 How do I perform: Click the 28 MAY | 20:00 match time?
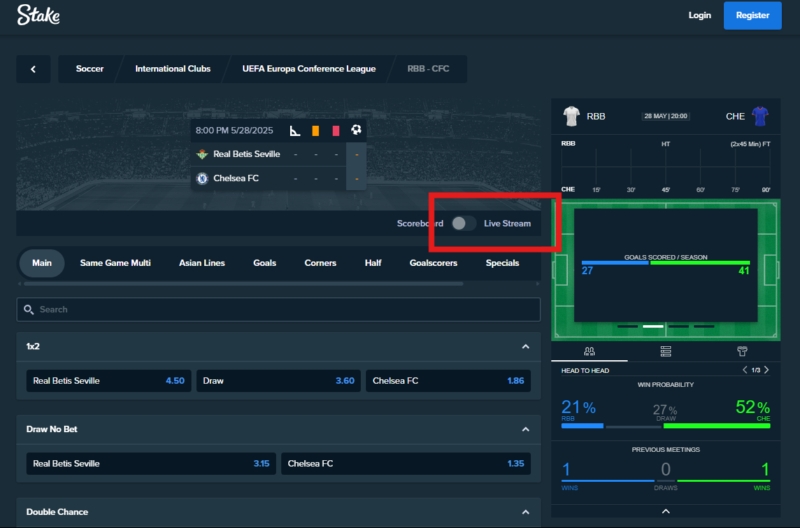[665, 116]
